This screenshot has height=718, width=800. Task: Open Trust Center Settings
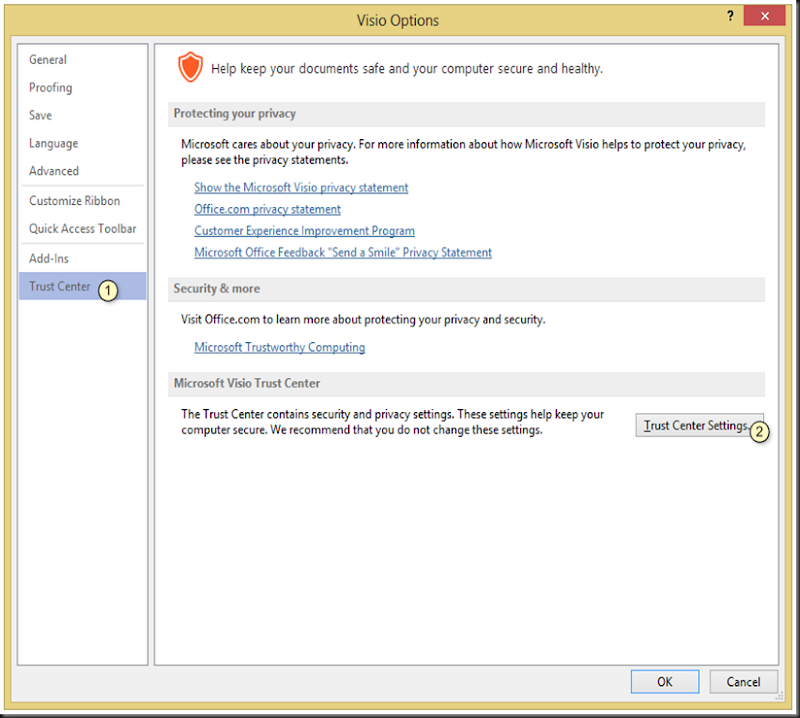(695, 426)
